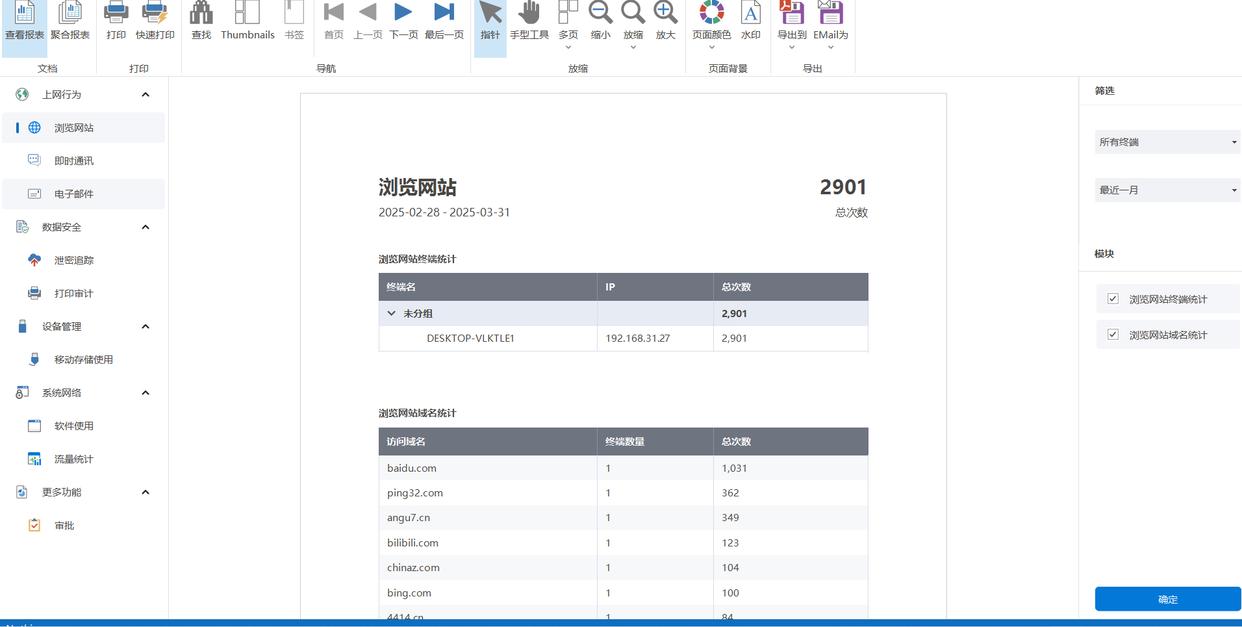
Task: Click chinaz.com domain row
Action: 623,568
